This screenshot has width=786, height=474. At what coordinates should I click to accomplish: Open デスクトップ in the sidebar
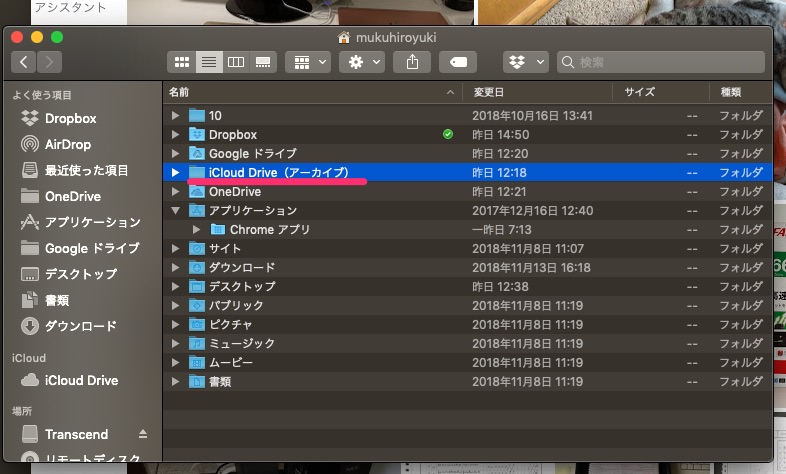(69, 274)
